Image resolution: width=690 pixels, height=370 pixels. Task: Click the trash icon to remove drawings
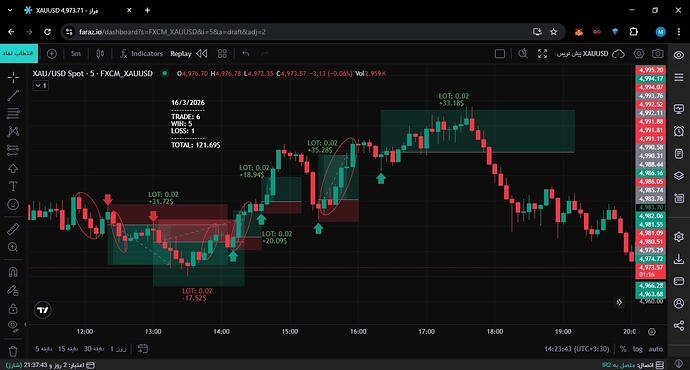tap(13, 351)
